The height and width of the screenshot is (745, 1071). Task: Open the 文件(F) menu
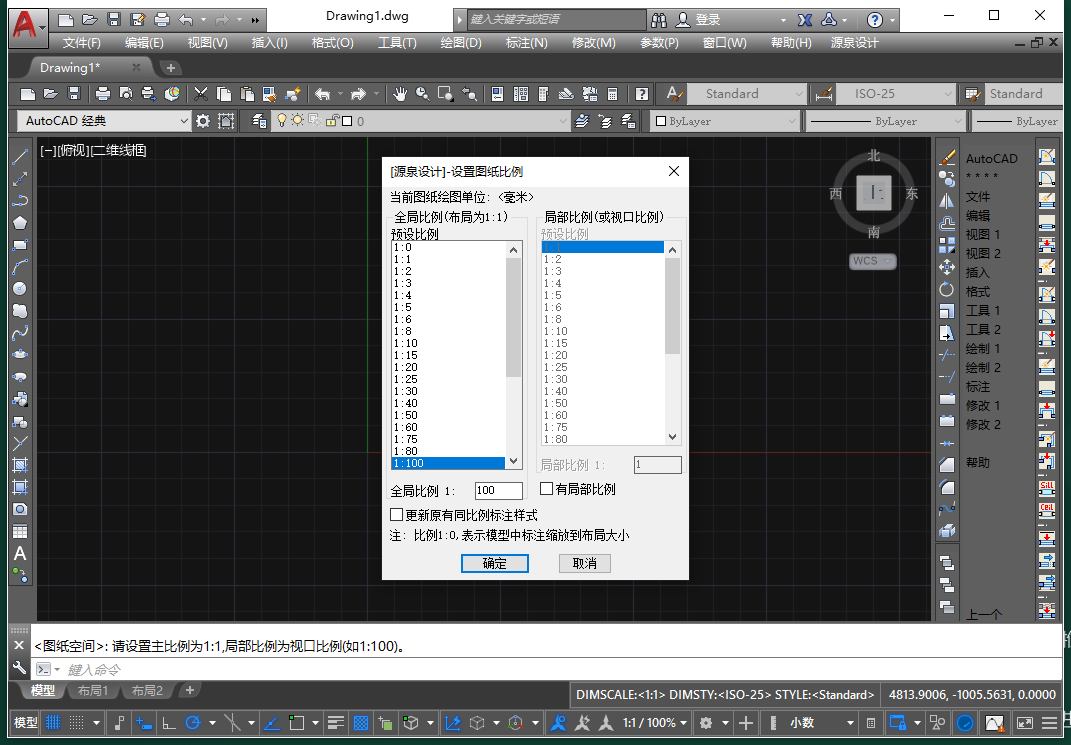pyautogui.click(x=81, y=43)
